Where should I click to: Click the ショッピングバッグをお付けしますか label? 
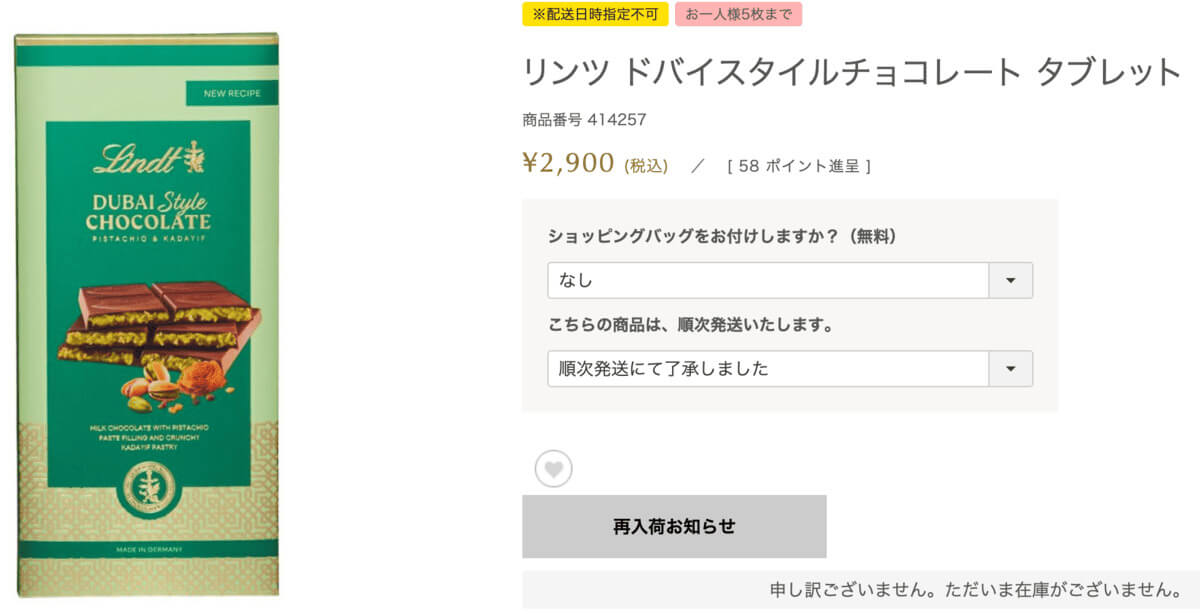[722, 236]
